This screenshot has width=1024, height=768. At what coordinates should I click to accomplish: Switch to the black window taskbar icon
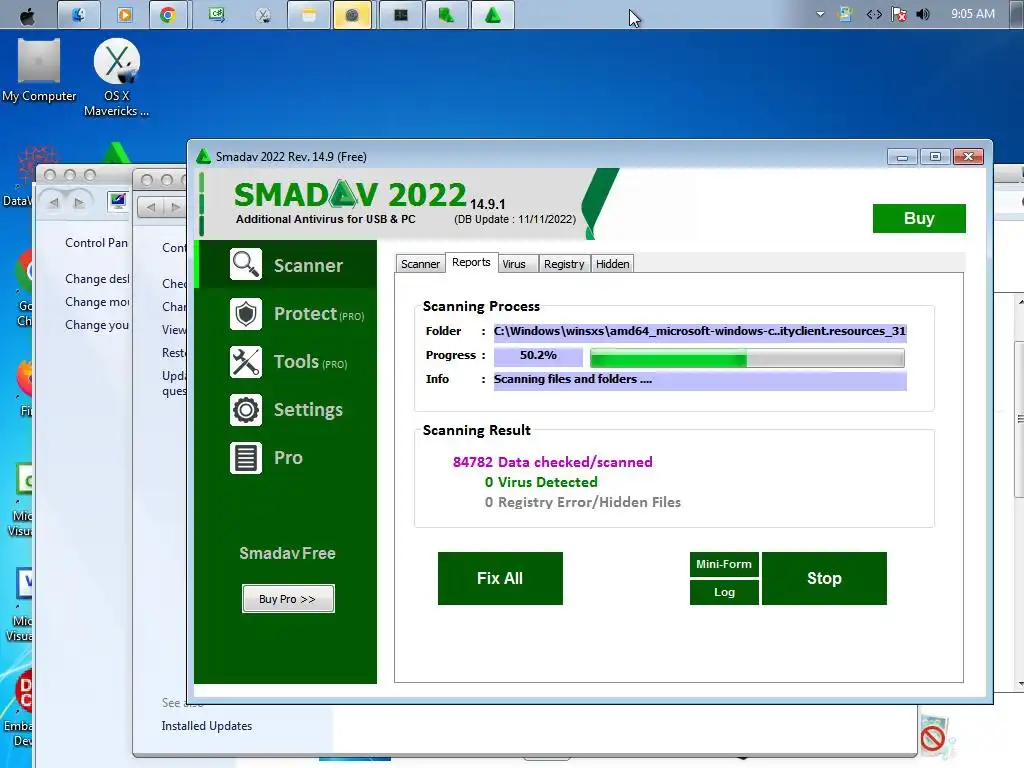tap(400, 14)
